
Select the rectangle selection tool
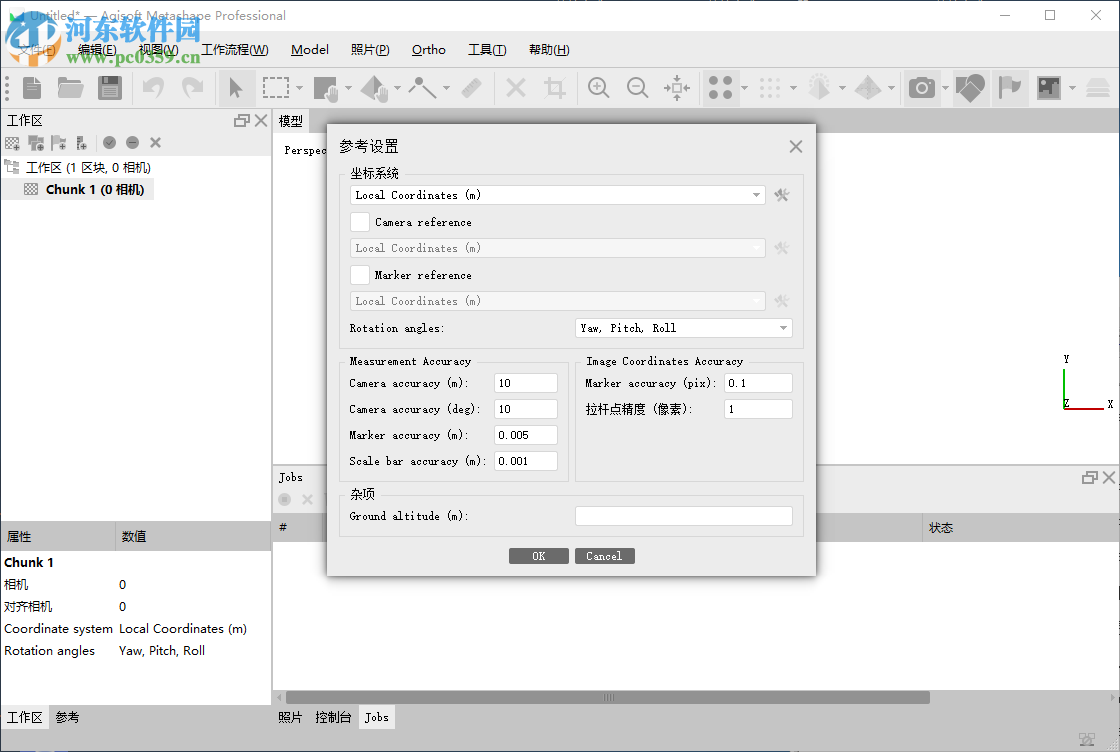(x=275, y=88)
